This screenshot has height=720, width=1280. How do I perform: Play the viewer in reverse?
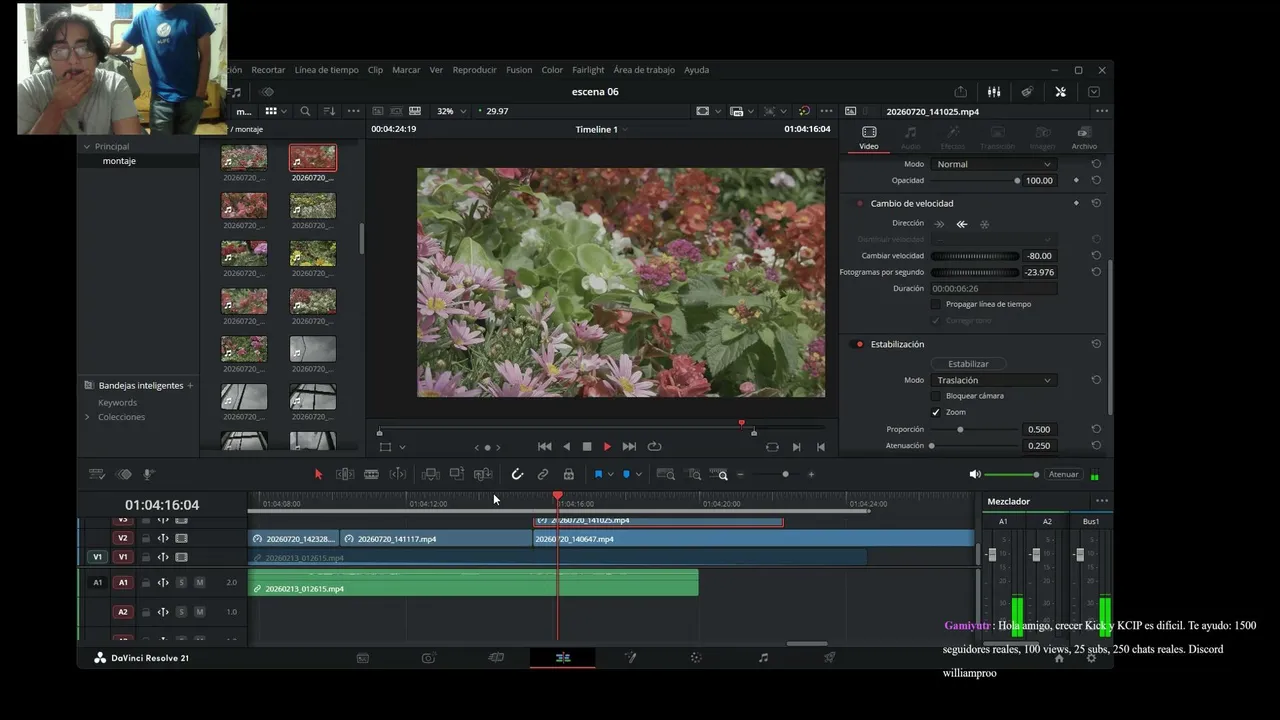tap(567, 447)
